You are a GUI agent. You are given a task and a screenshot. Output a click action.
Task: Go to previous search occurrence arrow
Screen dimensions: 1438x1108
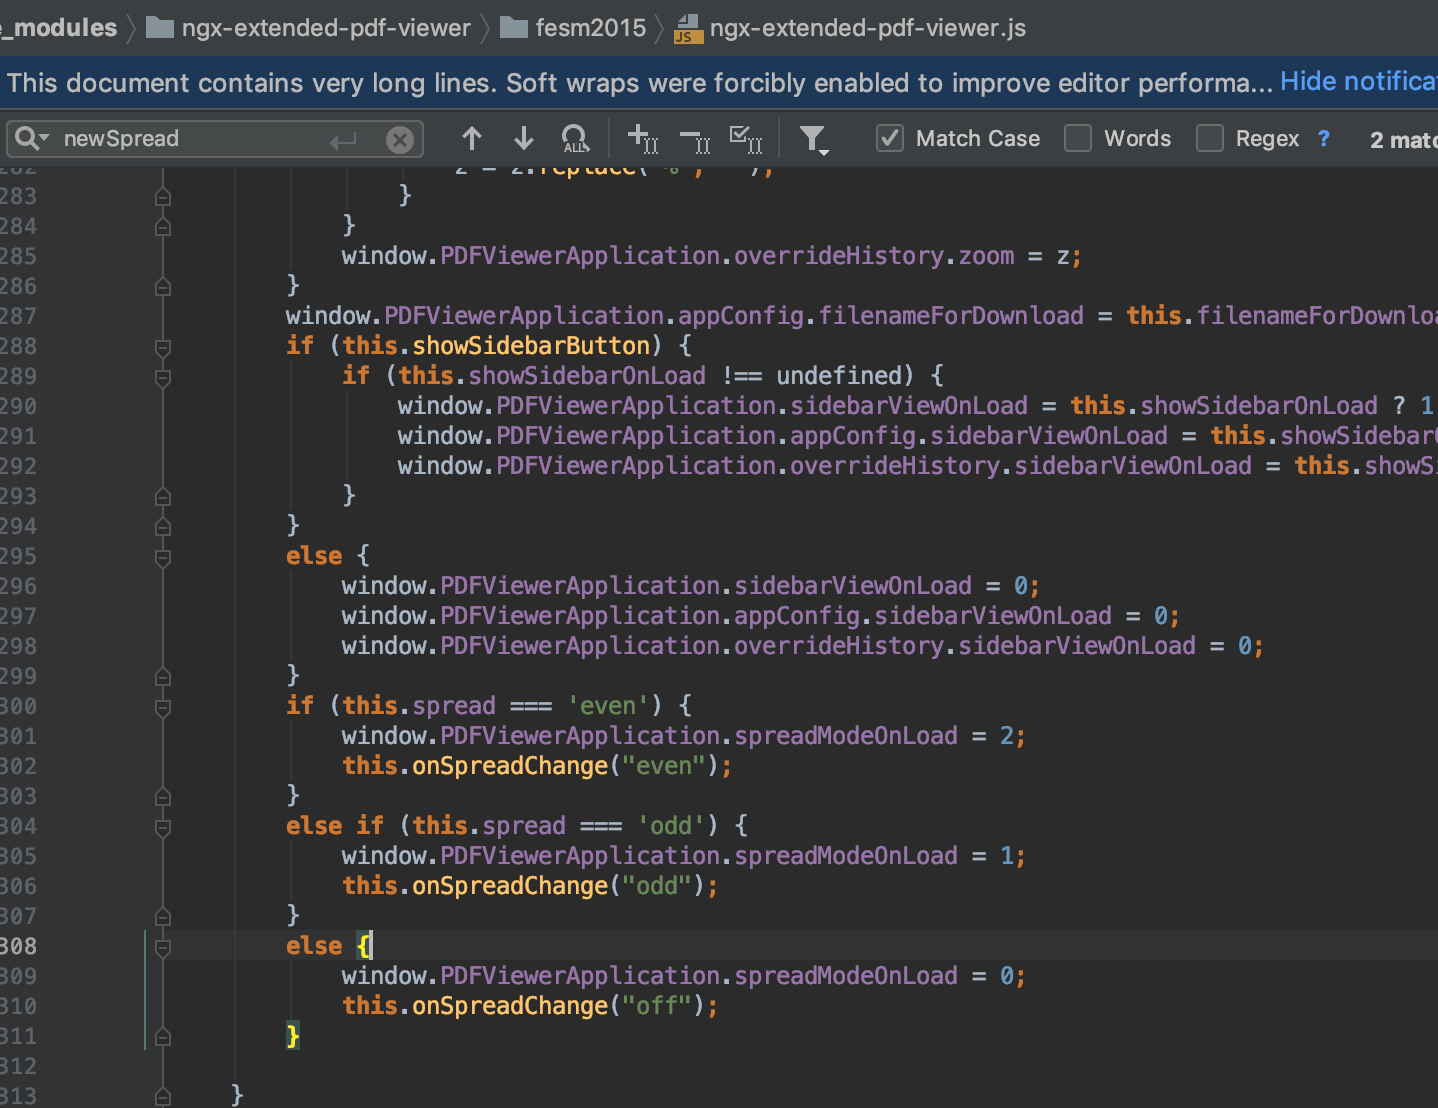[472, 138]
